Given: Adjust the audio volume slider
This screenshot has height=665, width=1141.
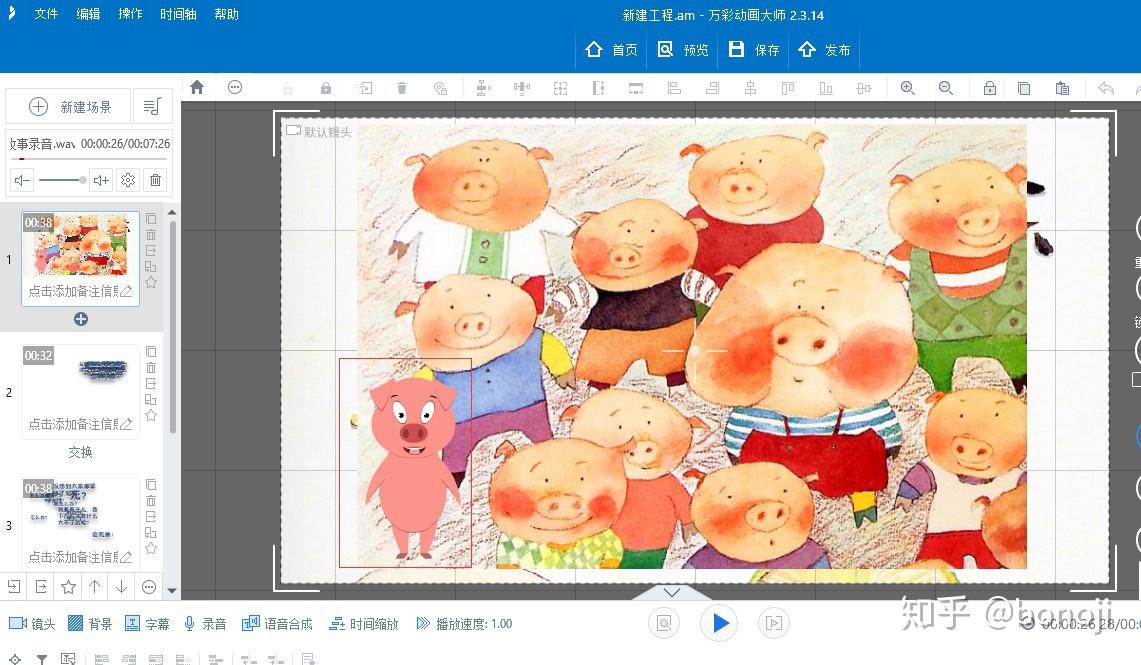Looking at the screenshot, I should [x=63, y=180].
